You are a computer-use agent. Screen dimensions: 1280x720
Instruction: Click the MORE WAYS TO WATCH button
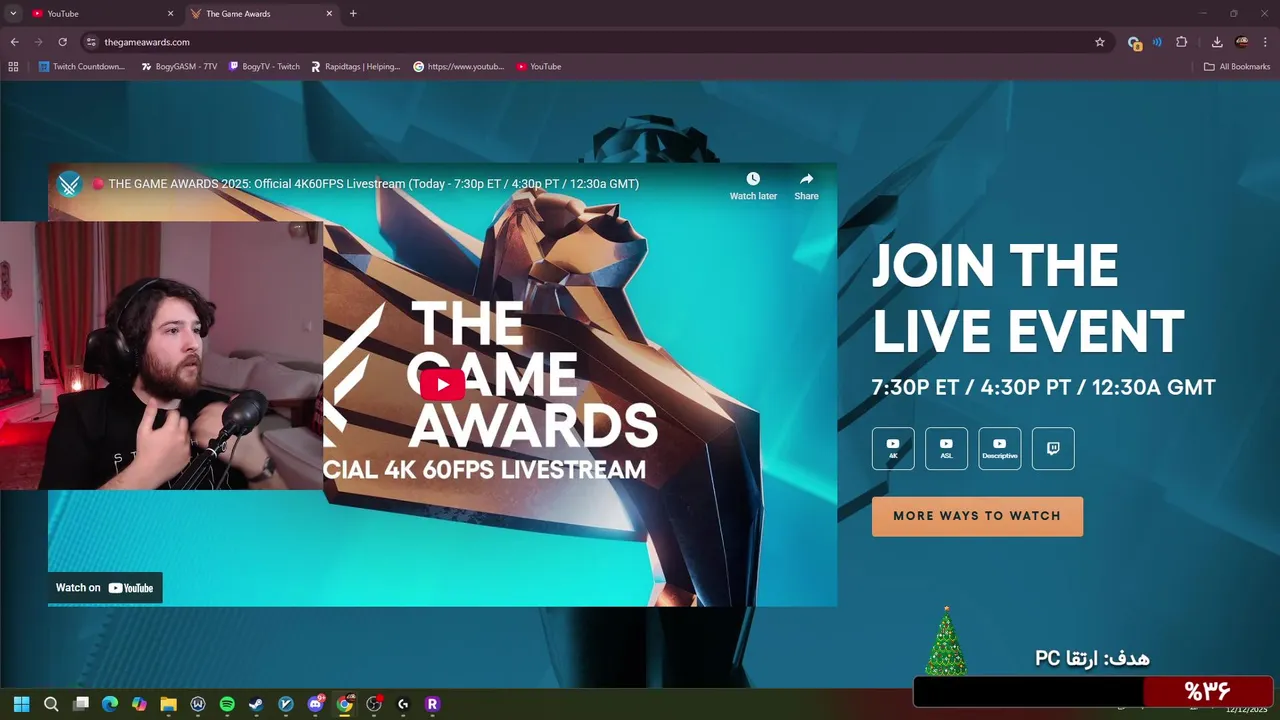pos(977,516)
